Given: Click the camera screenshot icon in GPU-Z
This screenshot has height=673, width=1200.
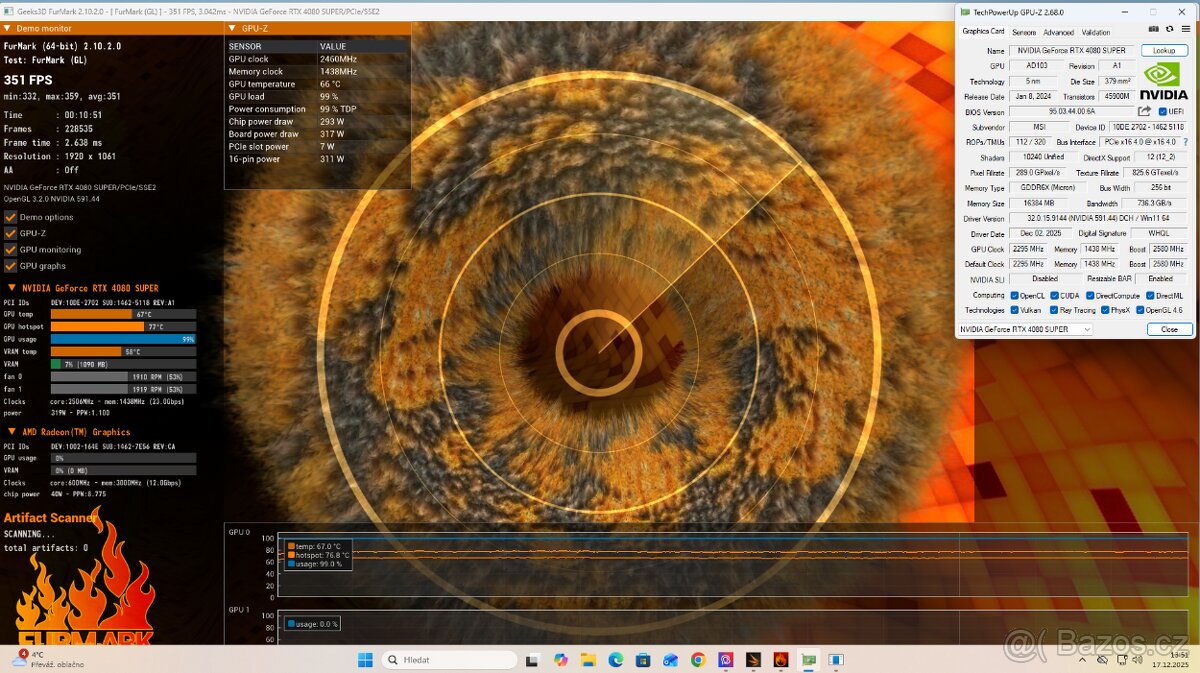Looking at the screenshot, I should click(x=1154, y=29).
